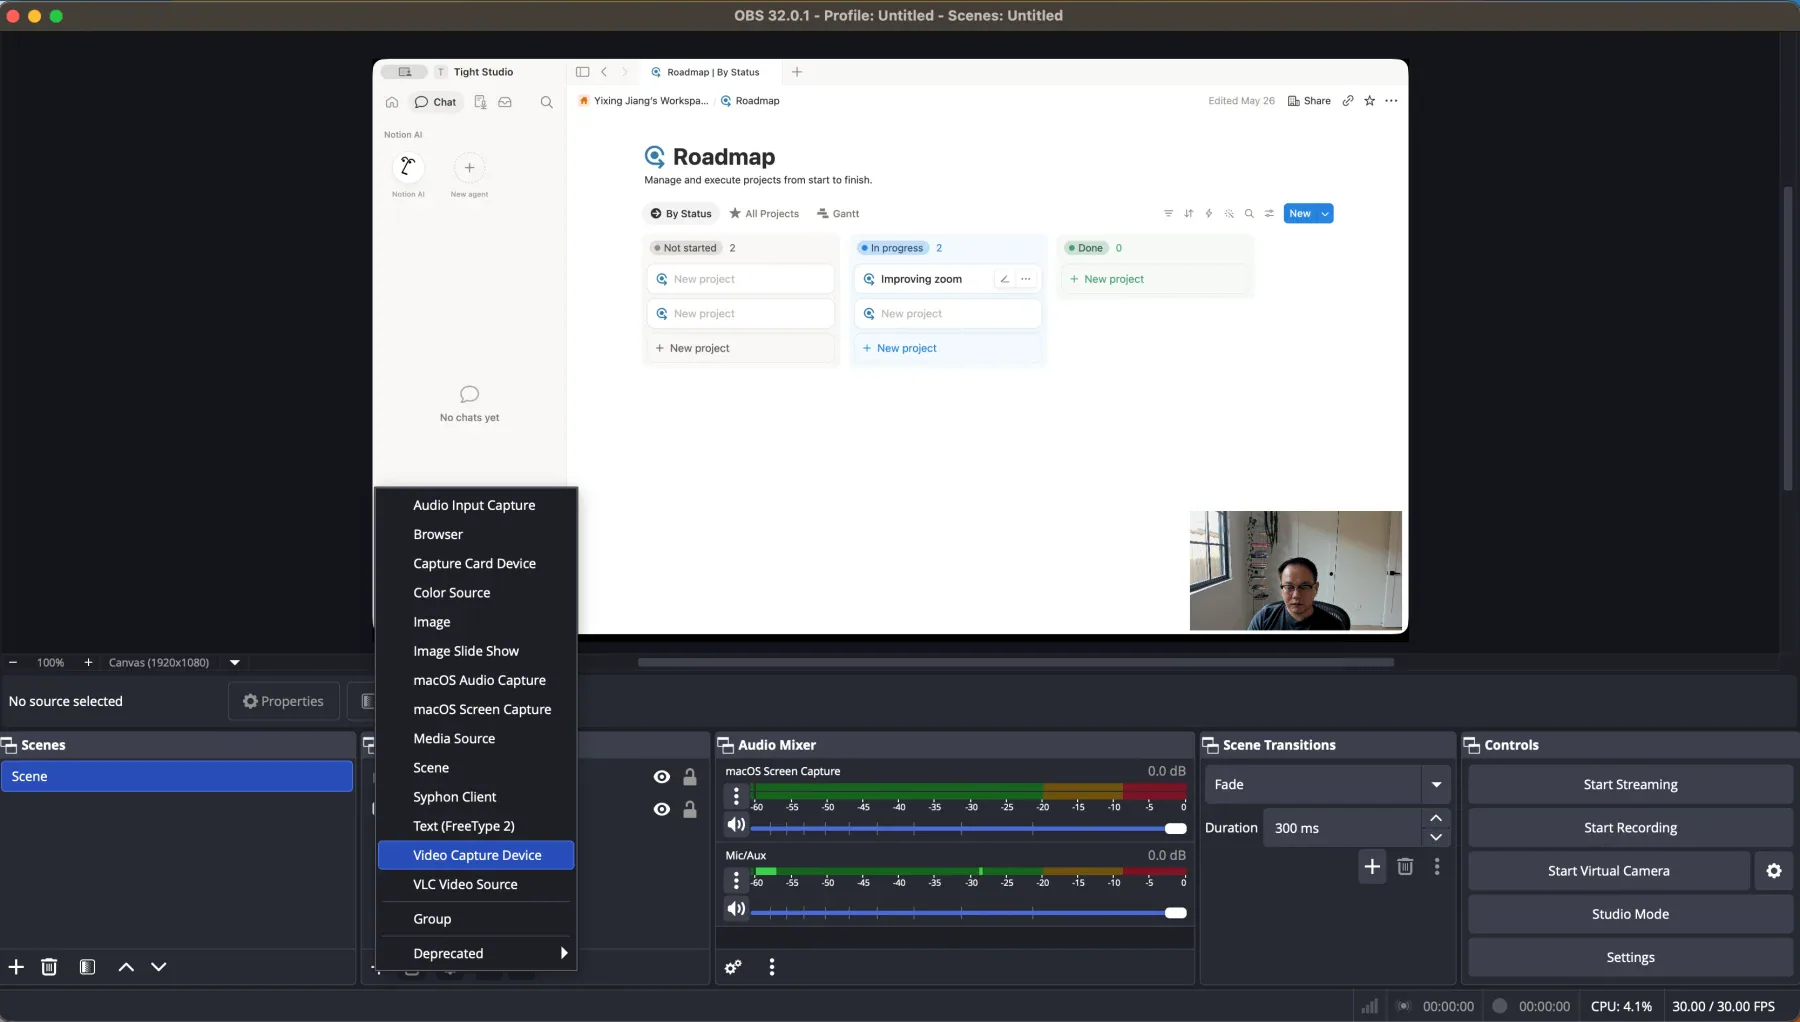The width and height of the screenshot is (1800, 1022).
Task: Select Scene source menu entry
Action: 476,767
